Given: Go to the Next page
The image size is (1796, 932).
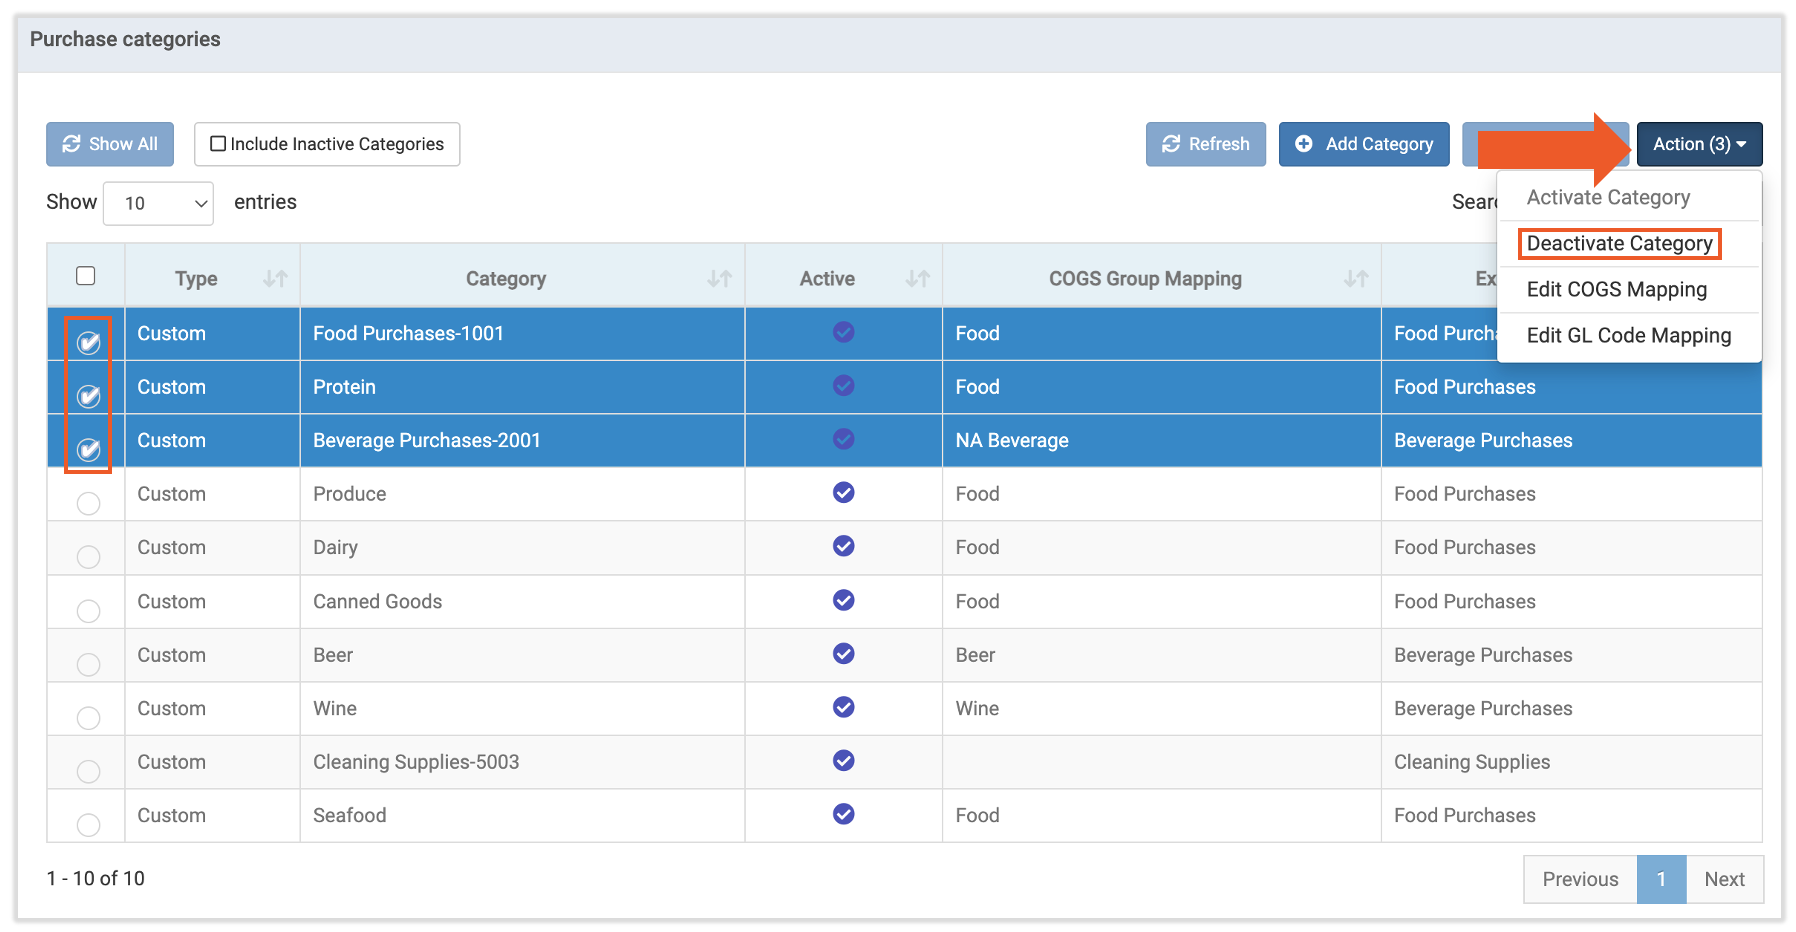Looking at the screenshot, I should 1724,879.
